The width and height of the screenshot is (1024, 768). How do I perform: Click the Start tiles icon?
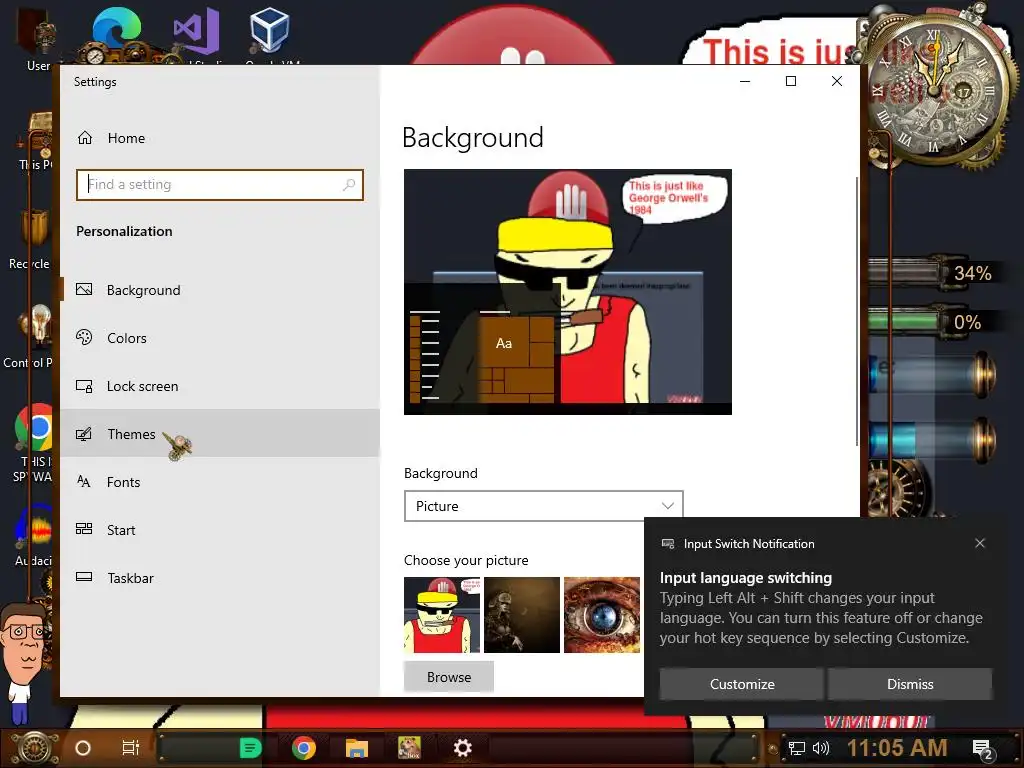click(x=84, y=529)
